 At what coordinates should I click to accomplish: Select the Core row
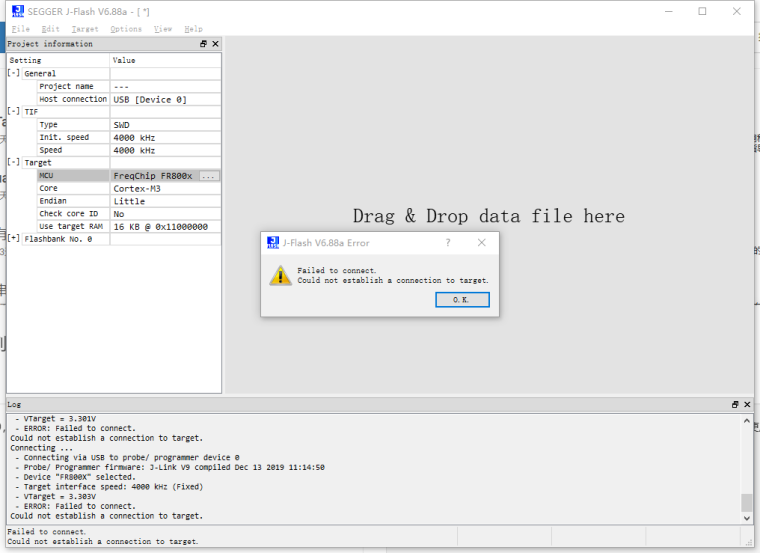[128, 188]
